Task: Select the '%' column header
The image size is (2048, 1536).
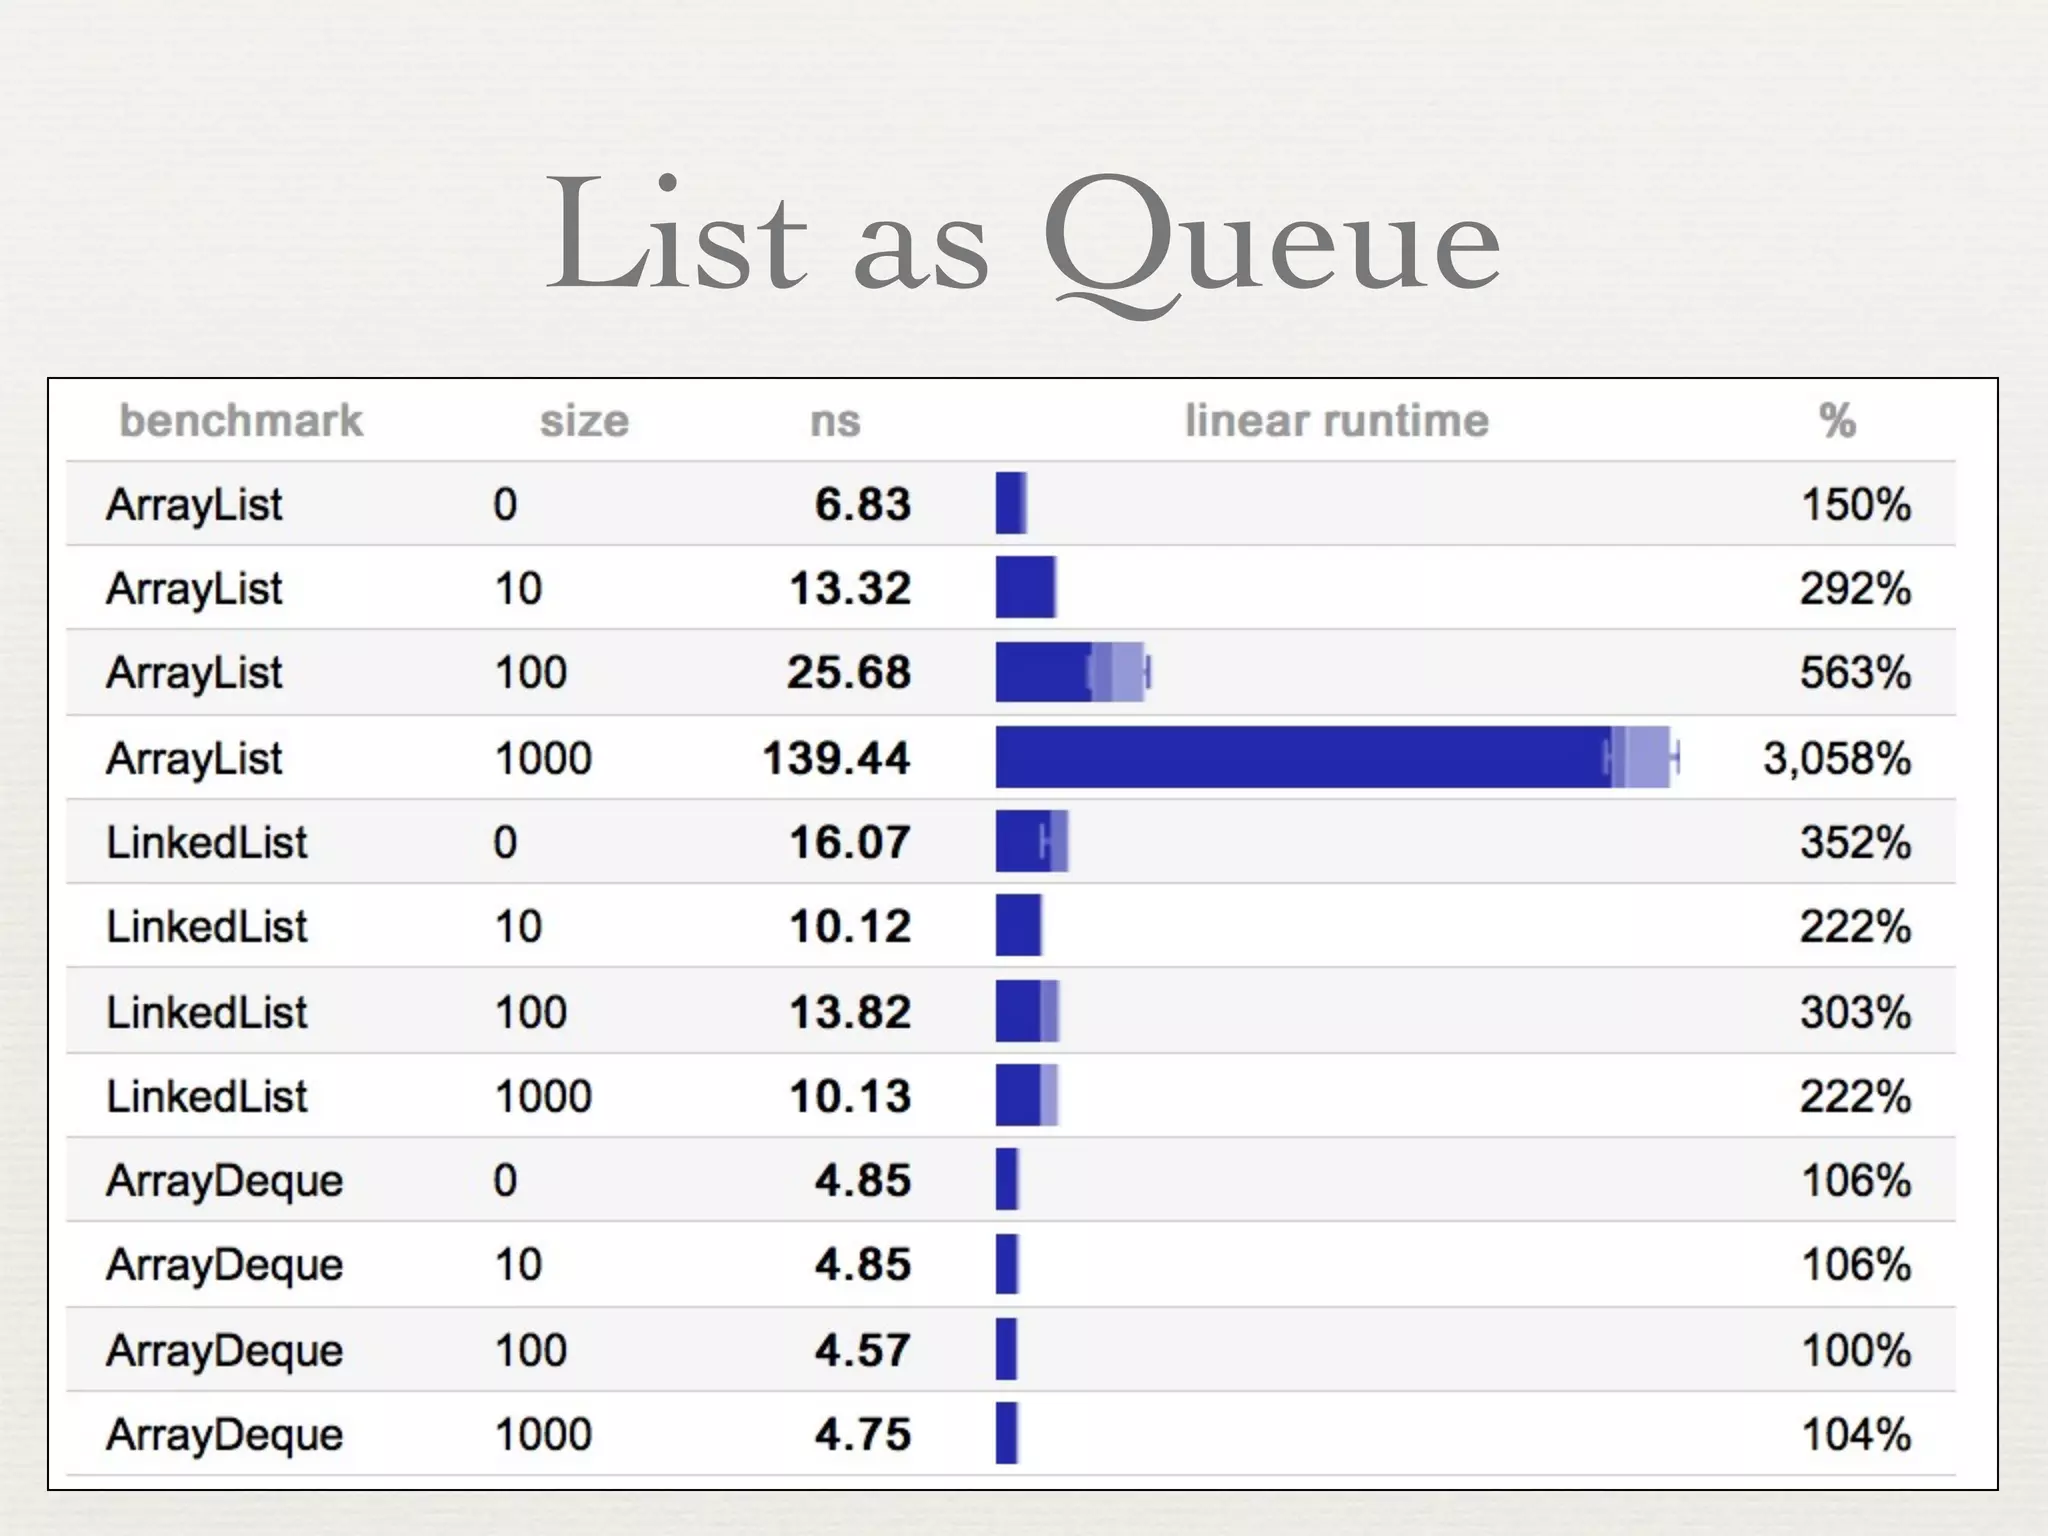Action: coord(1838,421)
